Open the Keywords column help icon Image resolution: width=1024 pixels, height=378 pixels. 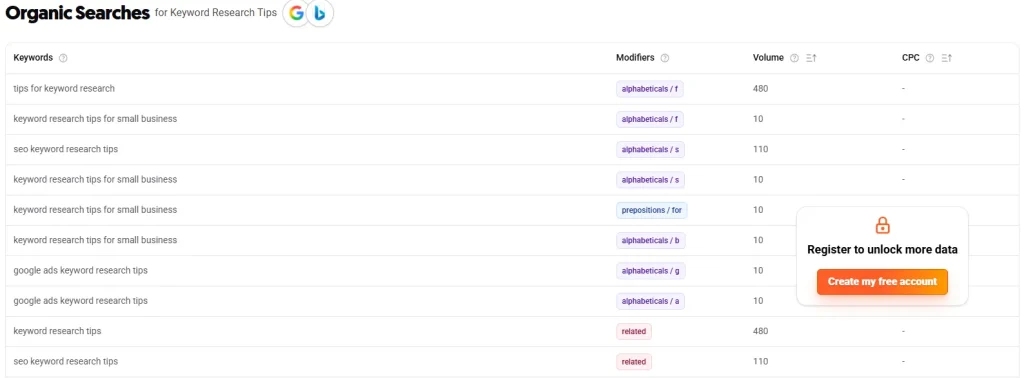click(x=63, y=57)
